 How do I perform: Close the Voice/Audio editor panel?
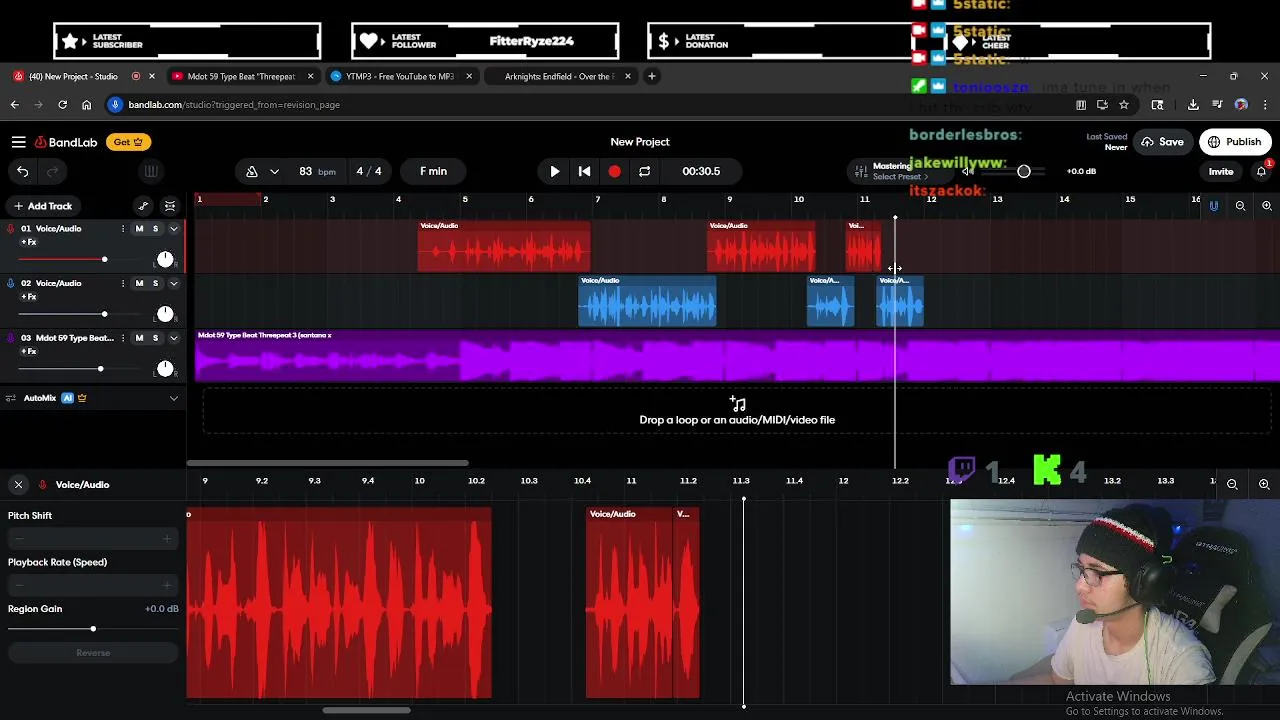pyautogui.click(x=18, y=485)
